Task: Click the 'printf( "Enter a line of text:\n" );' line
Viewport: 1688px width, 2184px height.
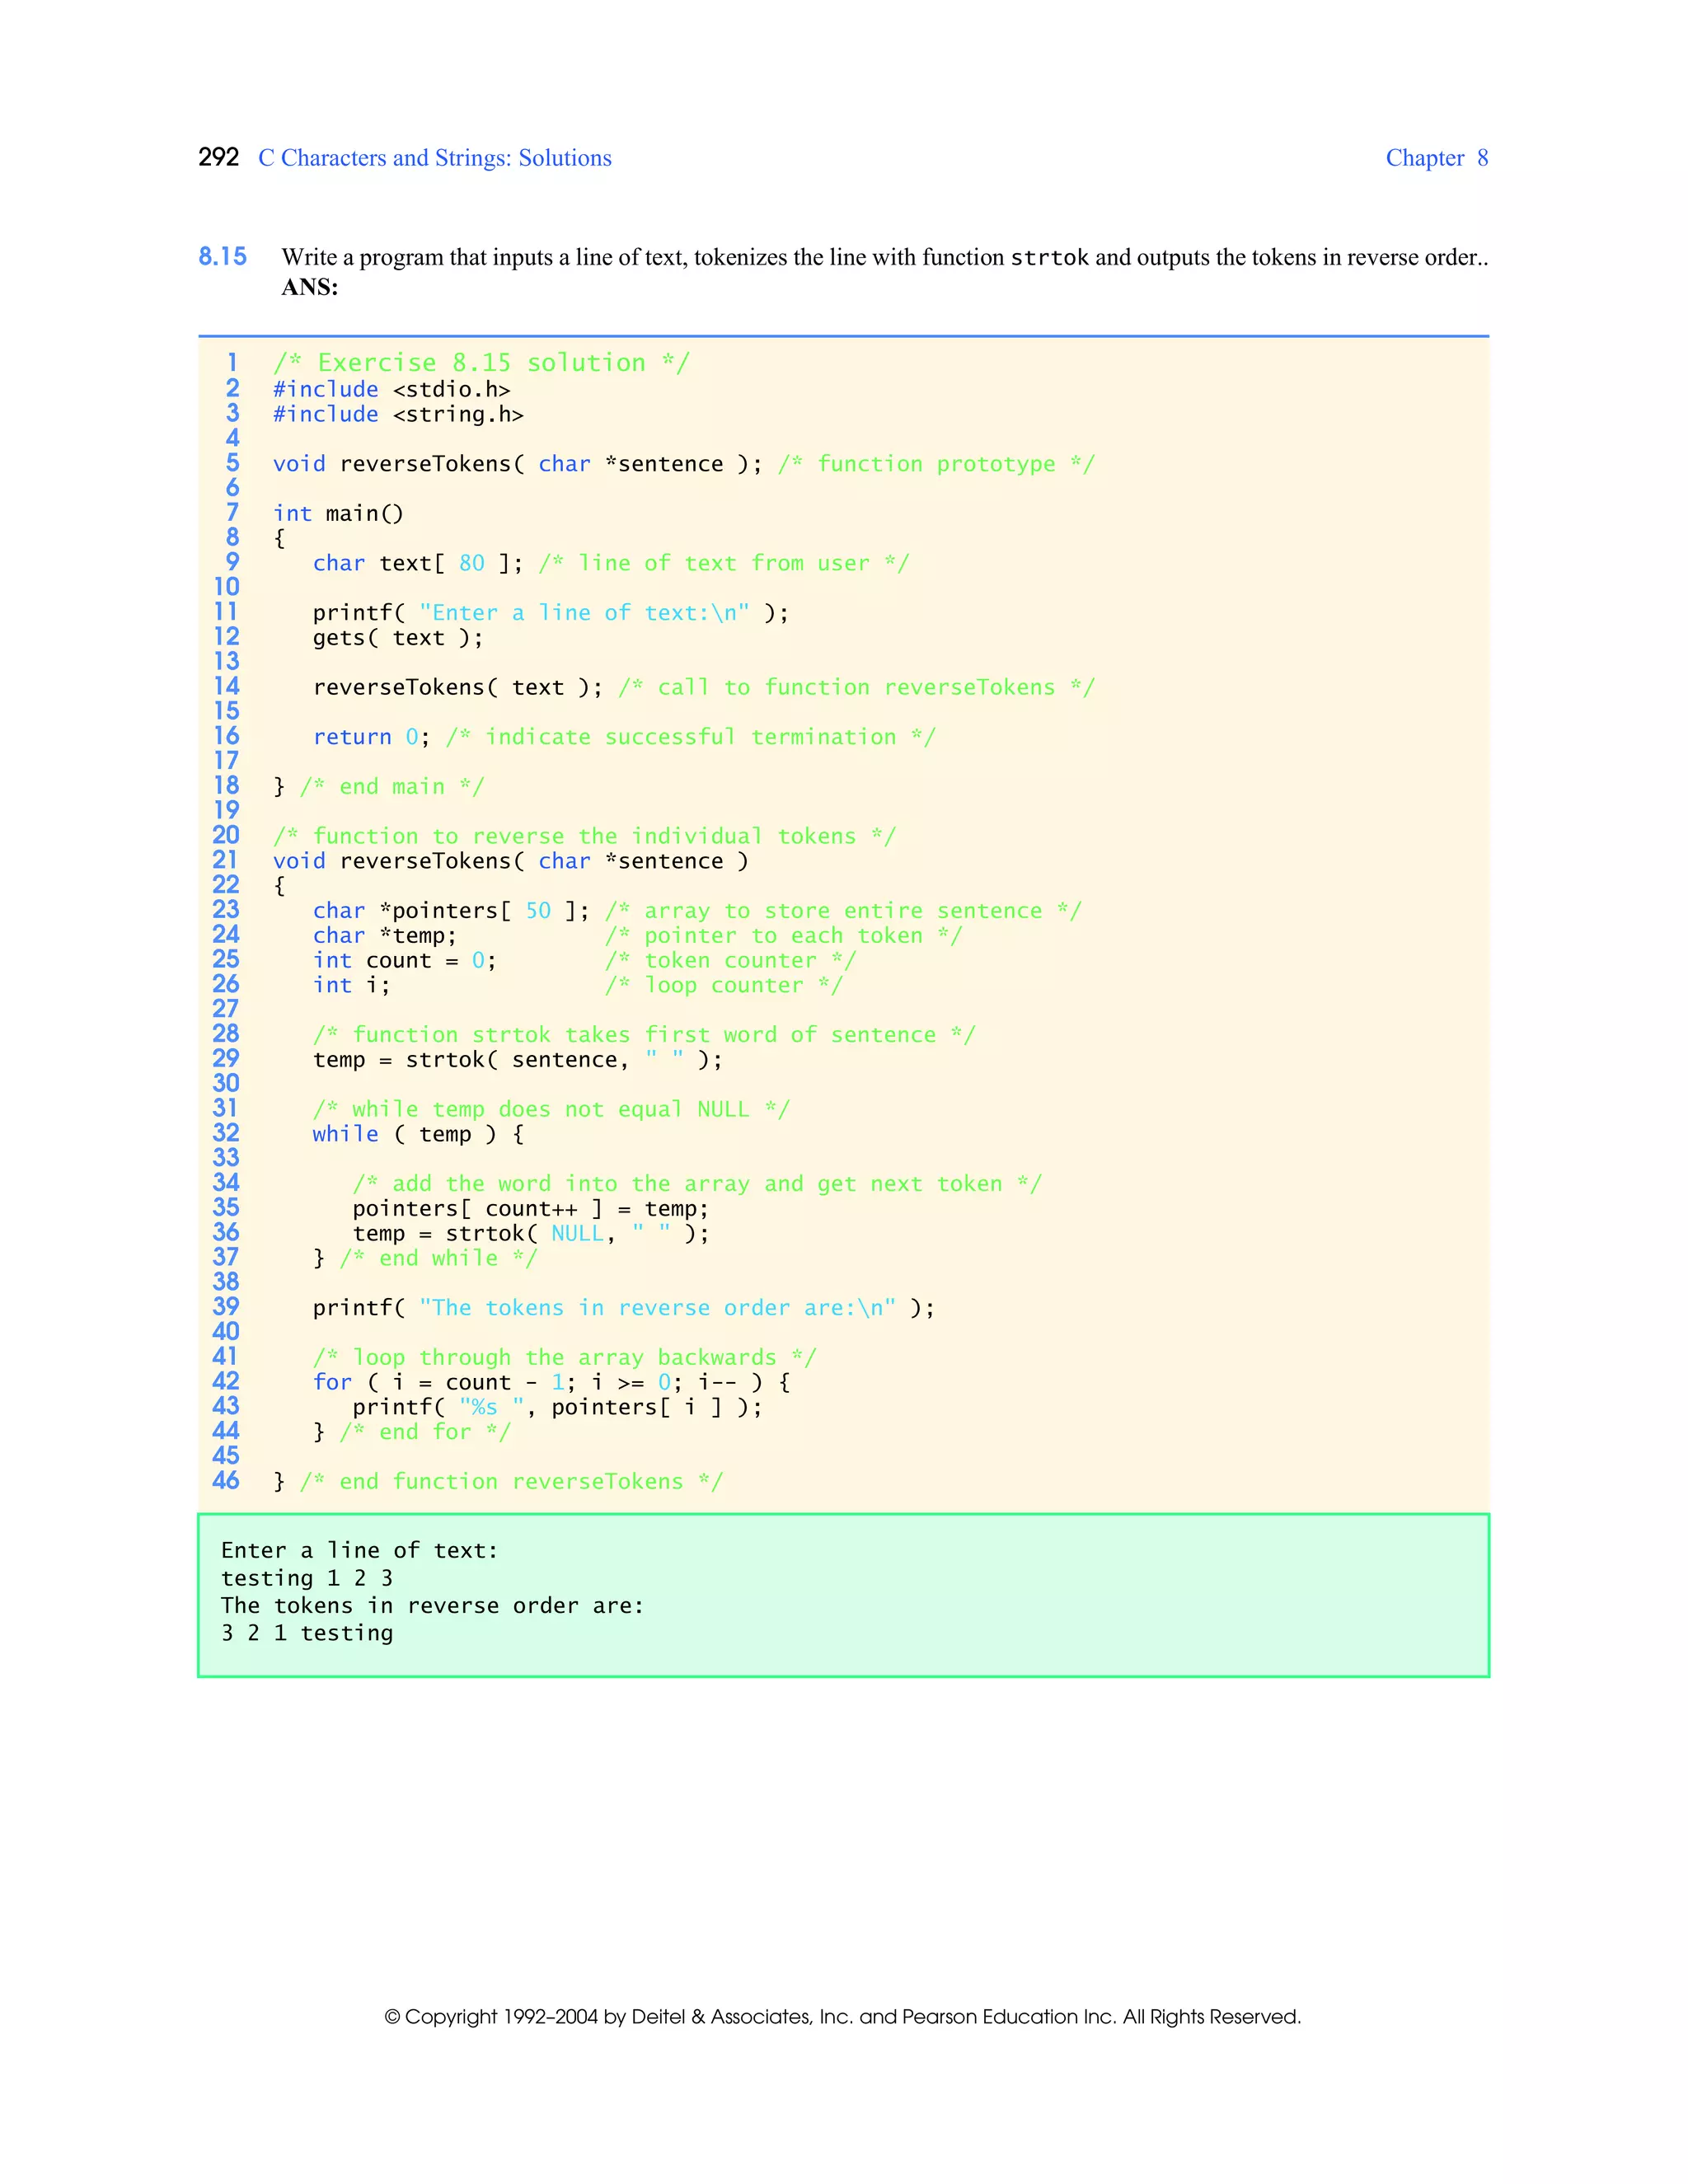Action: [x=551, y=613]
